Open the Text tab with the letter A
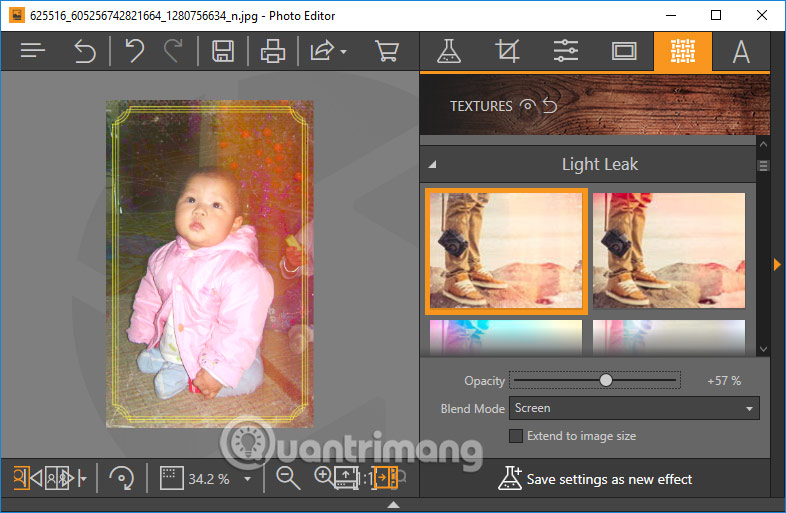 (741, 52)
